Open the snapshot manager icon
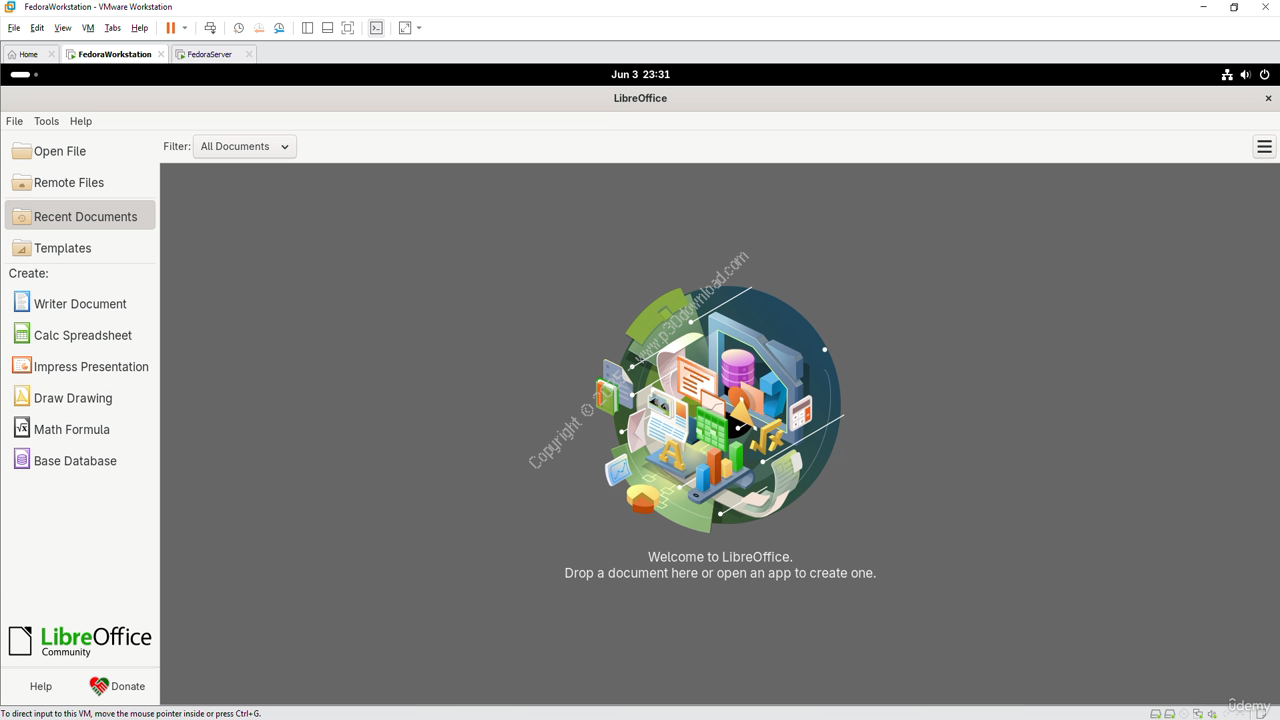Screen dimensions: 1280x720 click(279, 28)
